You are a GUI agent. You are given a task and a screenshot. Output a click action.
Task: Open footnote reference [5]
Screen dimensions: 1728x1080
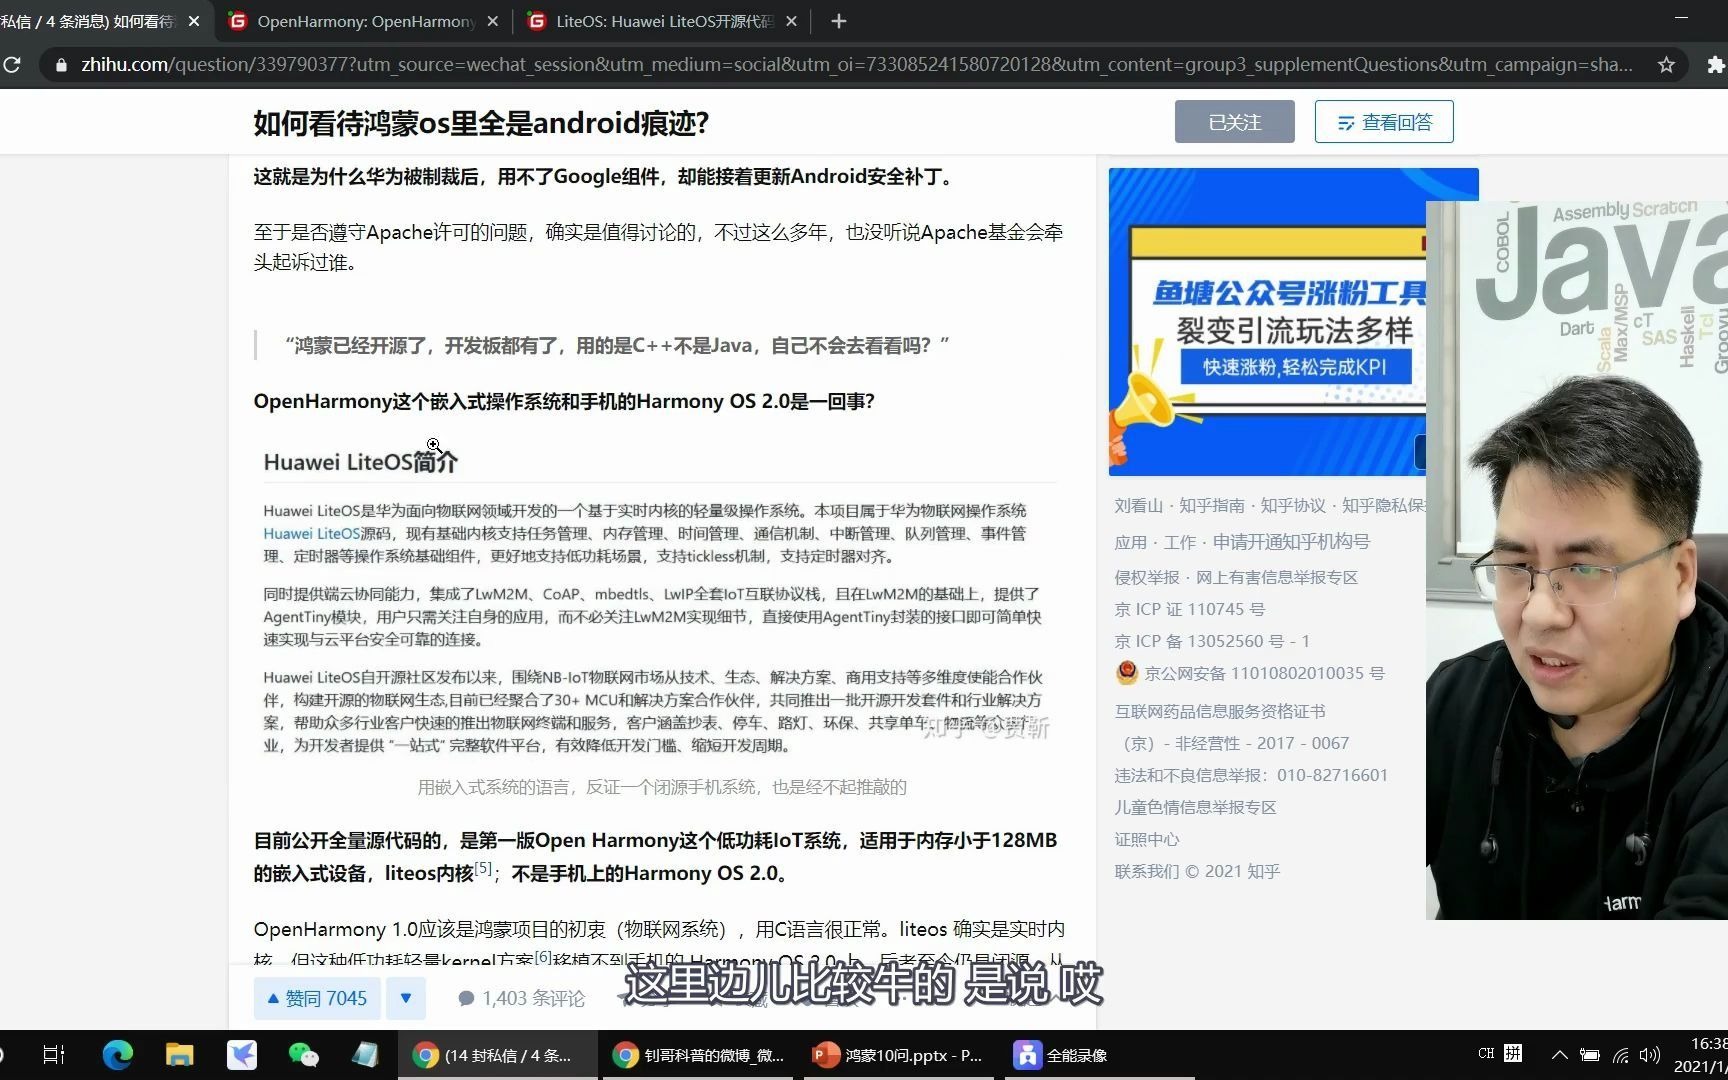click(x=483, y=868)
